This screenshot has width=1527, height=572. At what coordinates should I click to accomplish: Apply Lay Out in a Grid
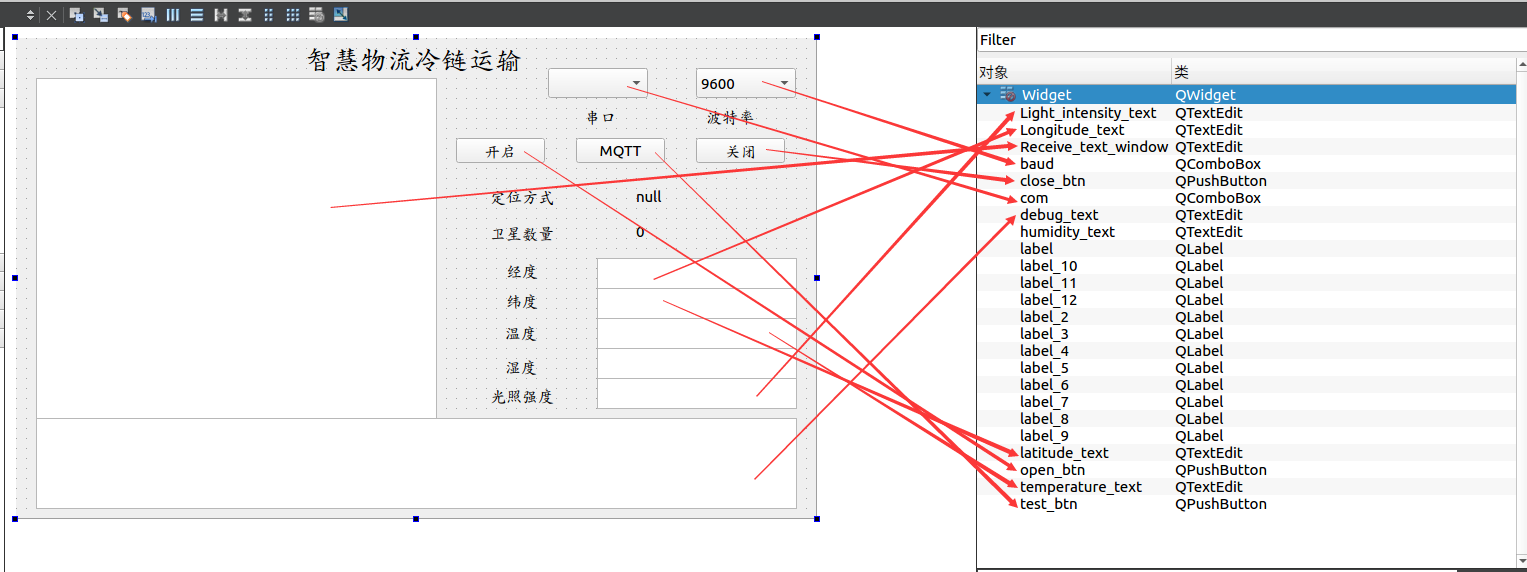292,15
